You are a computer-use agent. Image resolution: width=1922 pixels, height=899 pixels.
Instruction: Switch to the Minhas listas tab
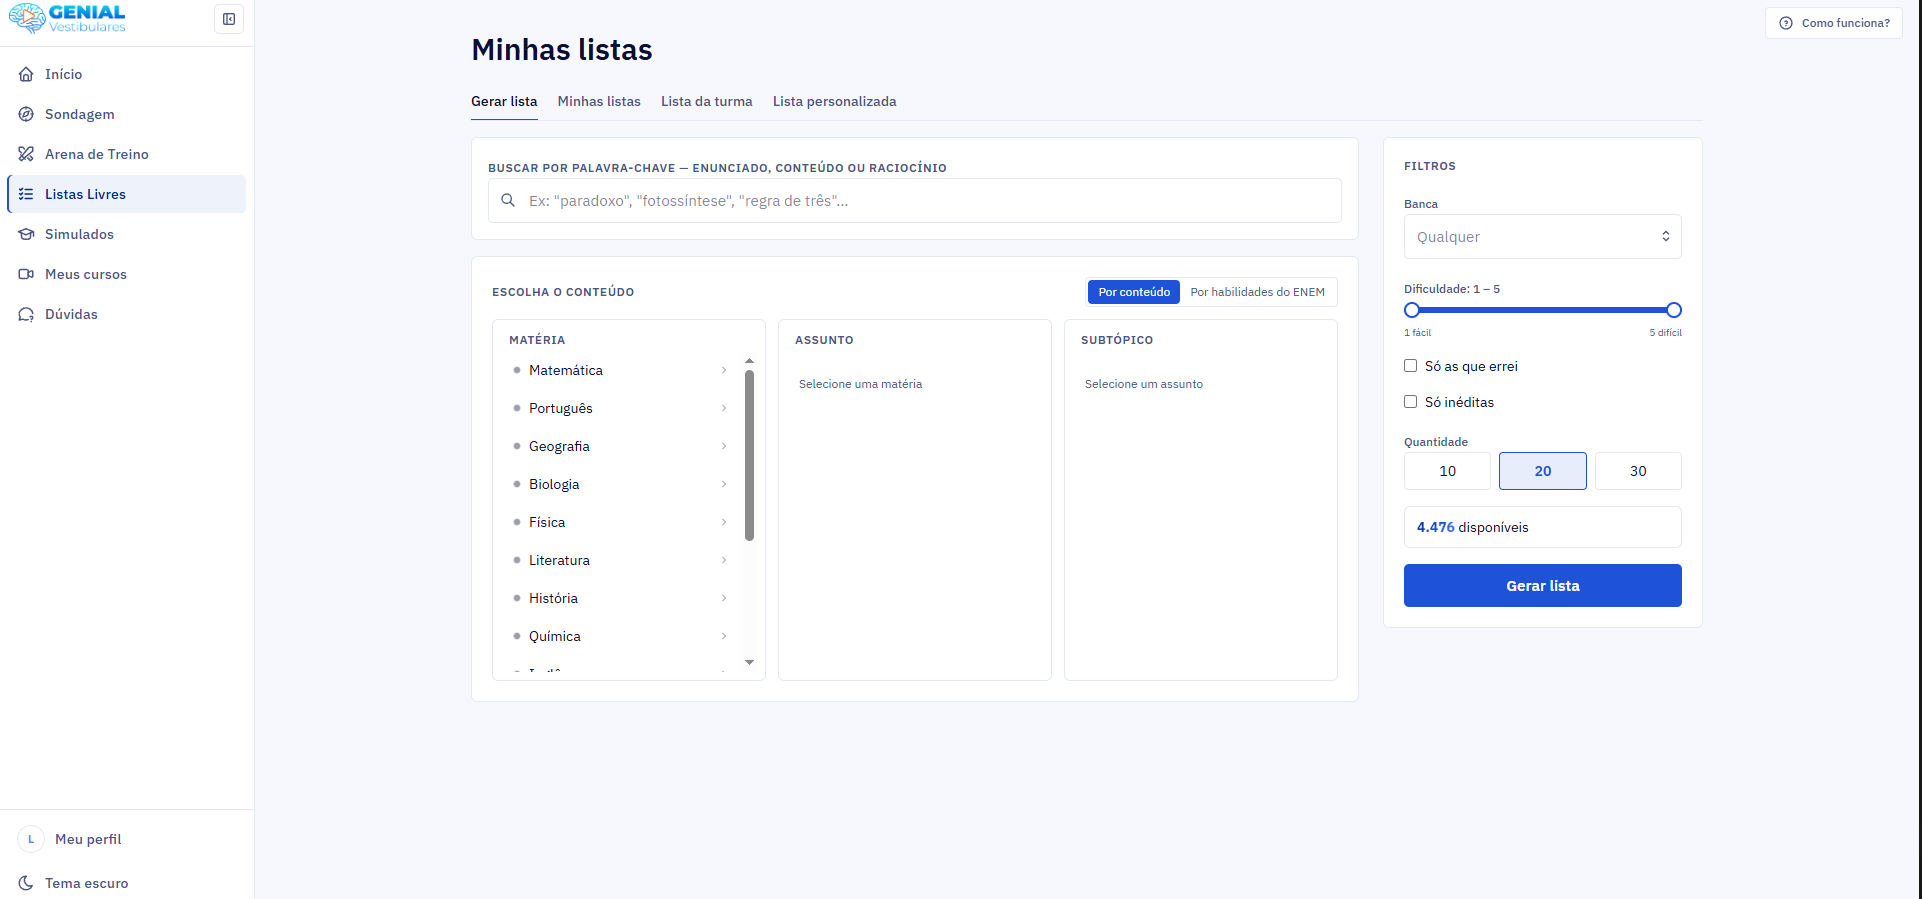point(599,101)
